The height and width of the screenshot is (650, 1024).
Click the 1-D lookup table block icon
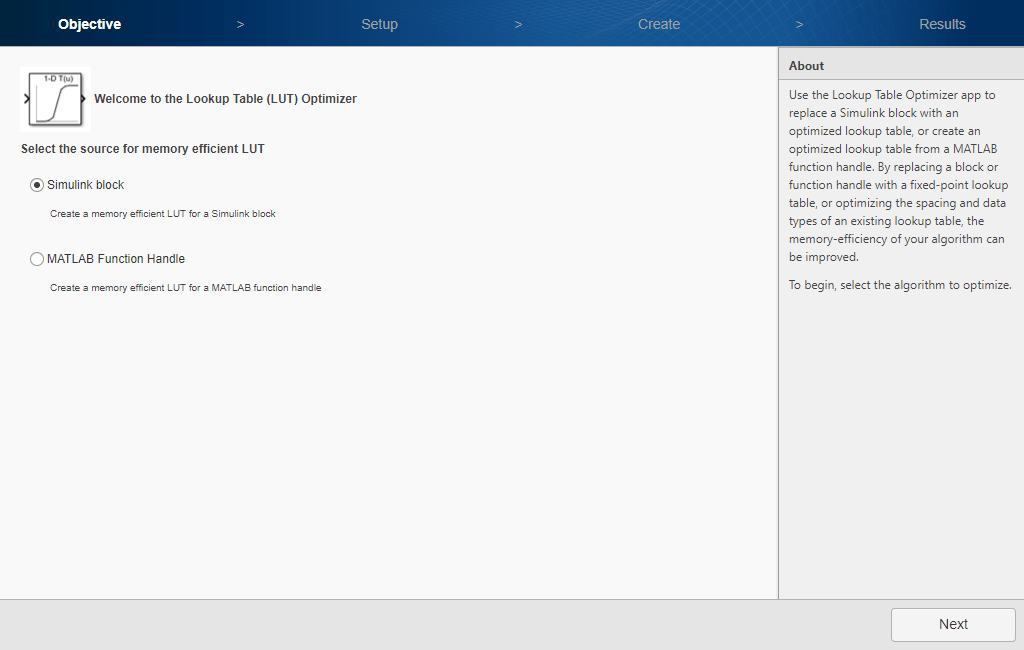pyautogui.click(x=56, y=99)
